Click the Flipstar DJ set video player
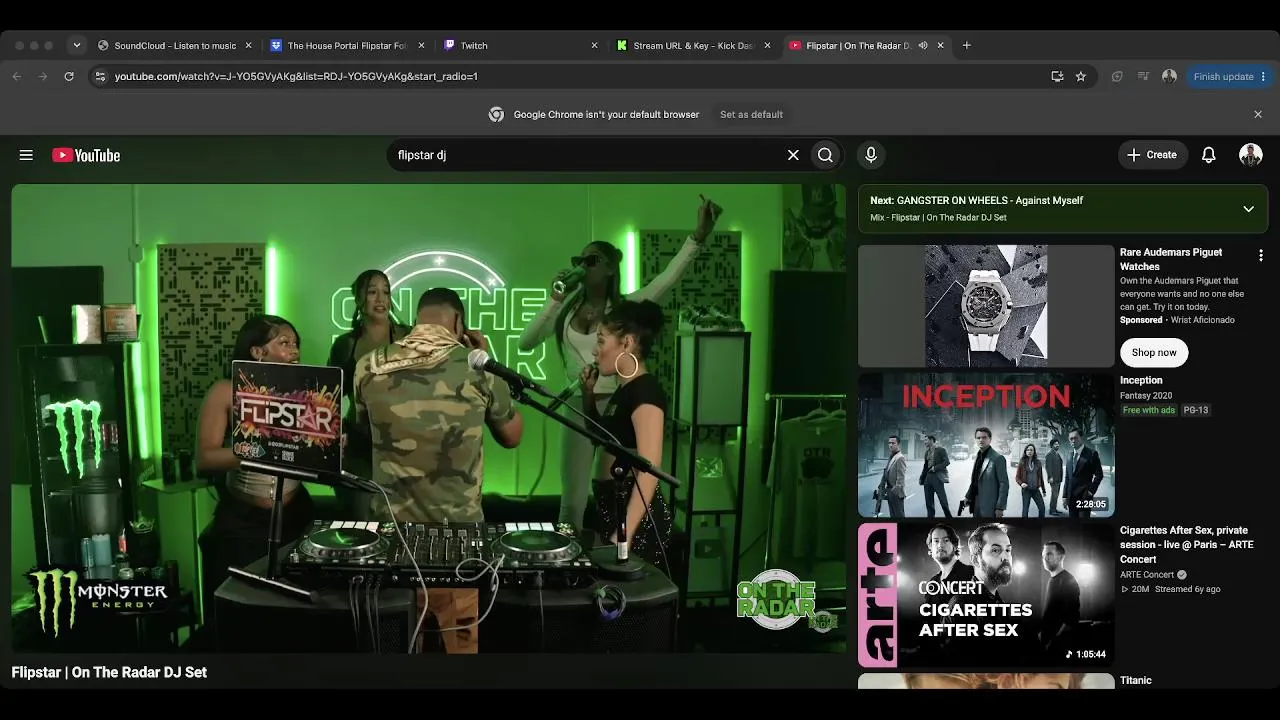The height and width of the screenshot is (720, 1280). pos(429,419)
